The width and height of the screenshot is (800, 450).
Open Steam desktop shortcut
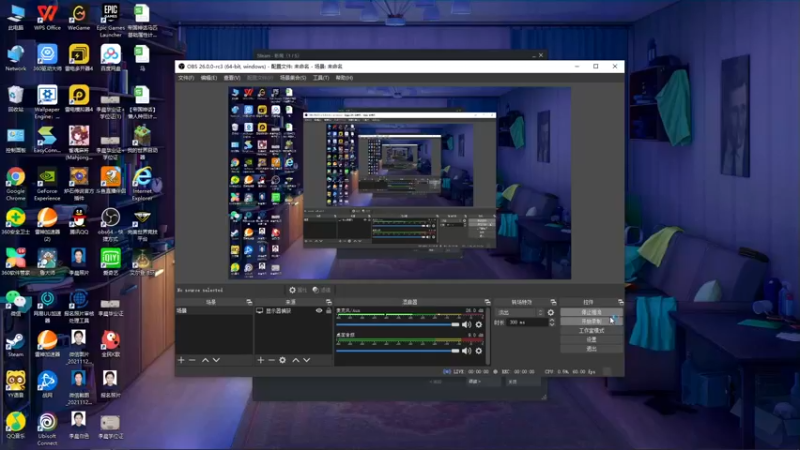(15, 344)
